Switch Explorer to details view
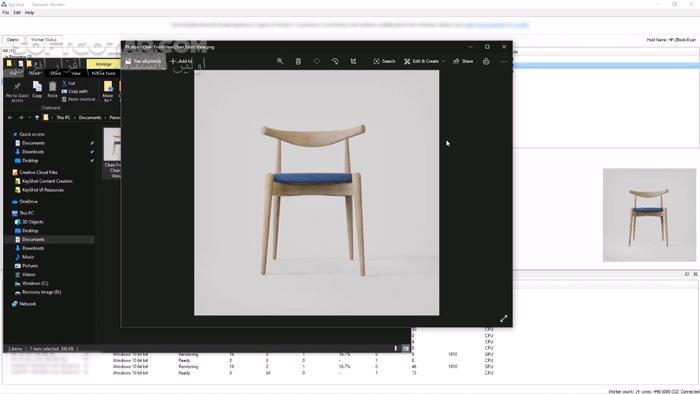 pyautogui.click(x=396, y=348)
